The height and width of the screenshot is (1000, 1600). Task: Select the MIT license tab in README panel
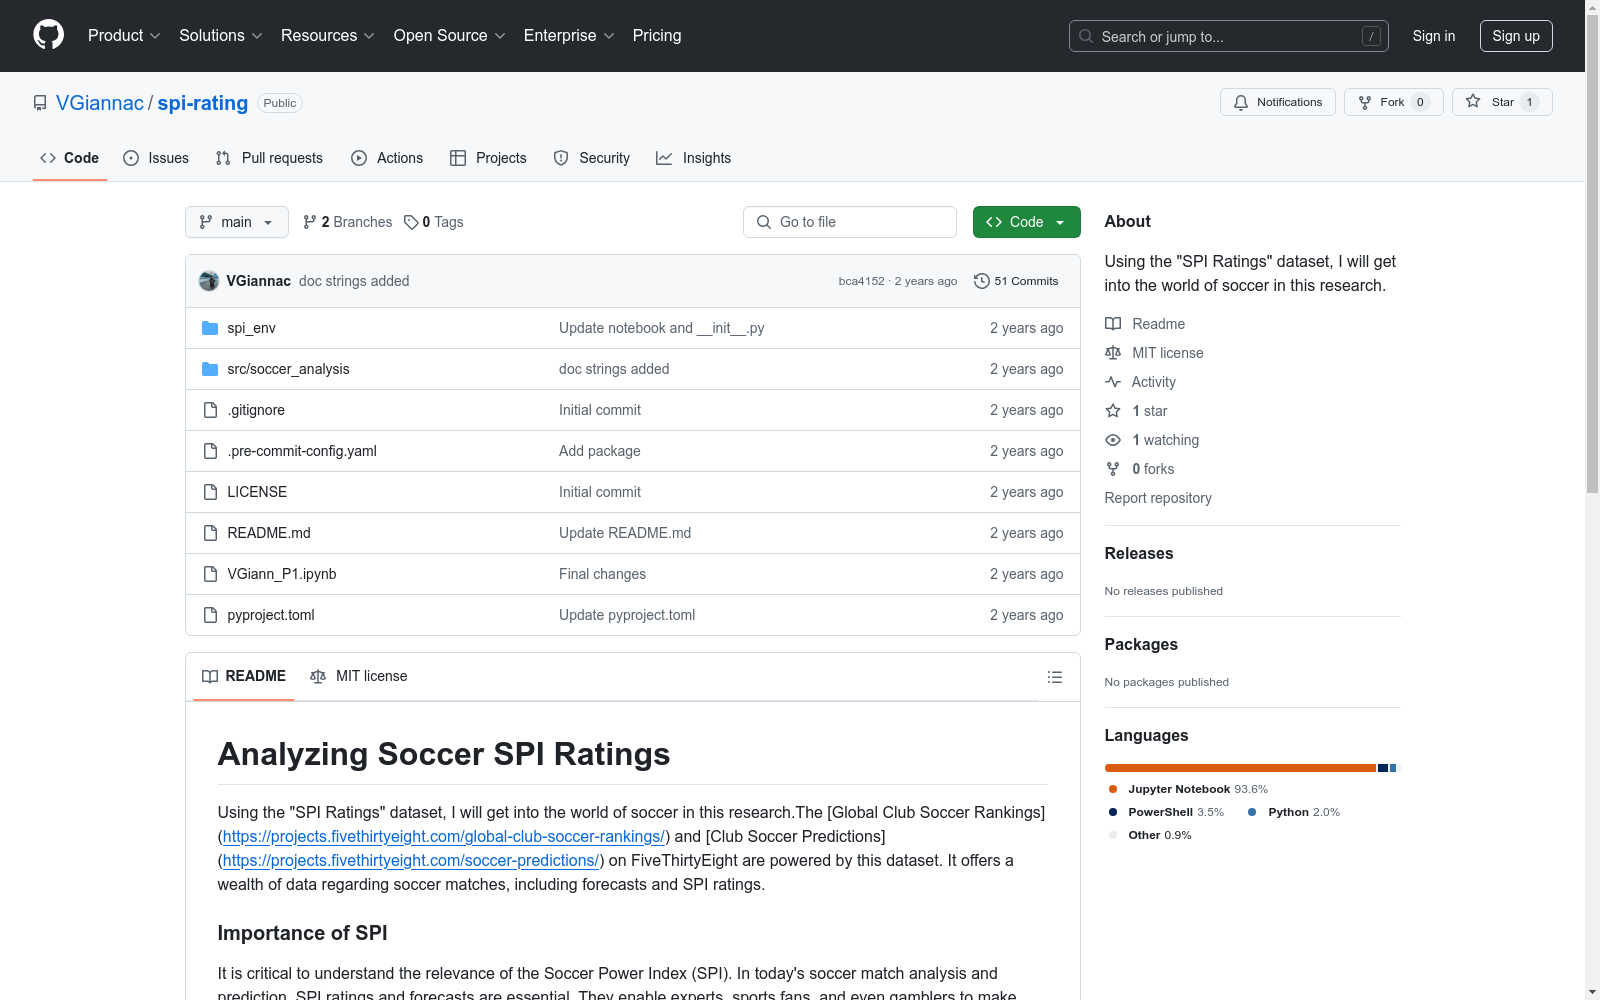tap(359, 676)
